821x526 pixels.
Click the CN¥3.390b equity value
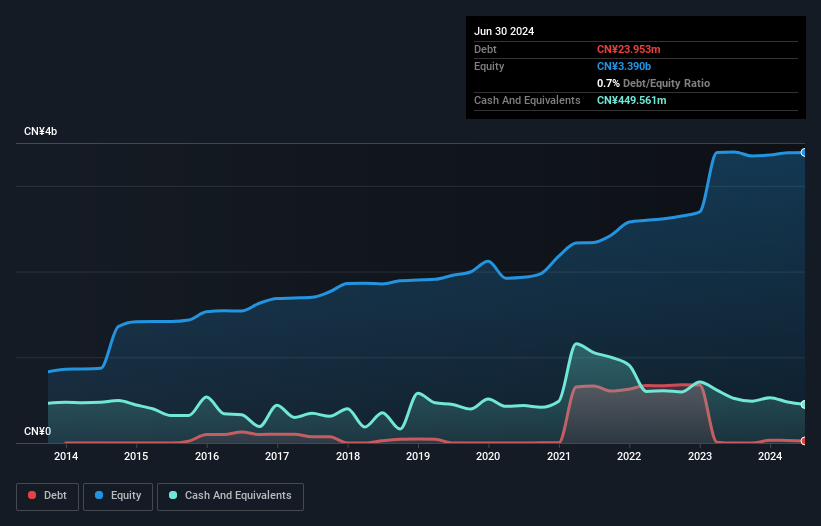pos(624,66)
